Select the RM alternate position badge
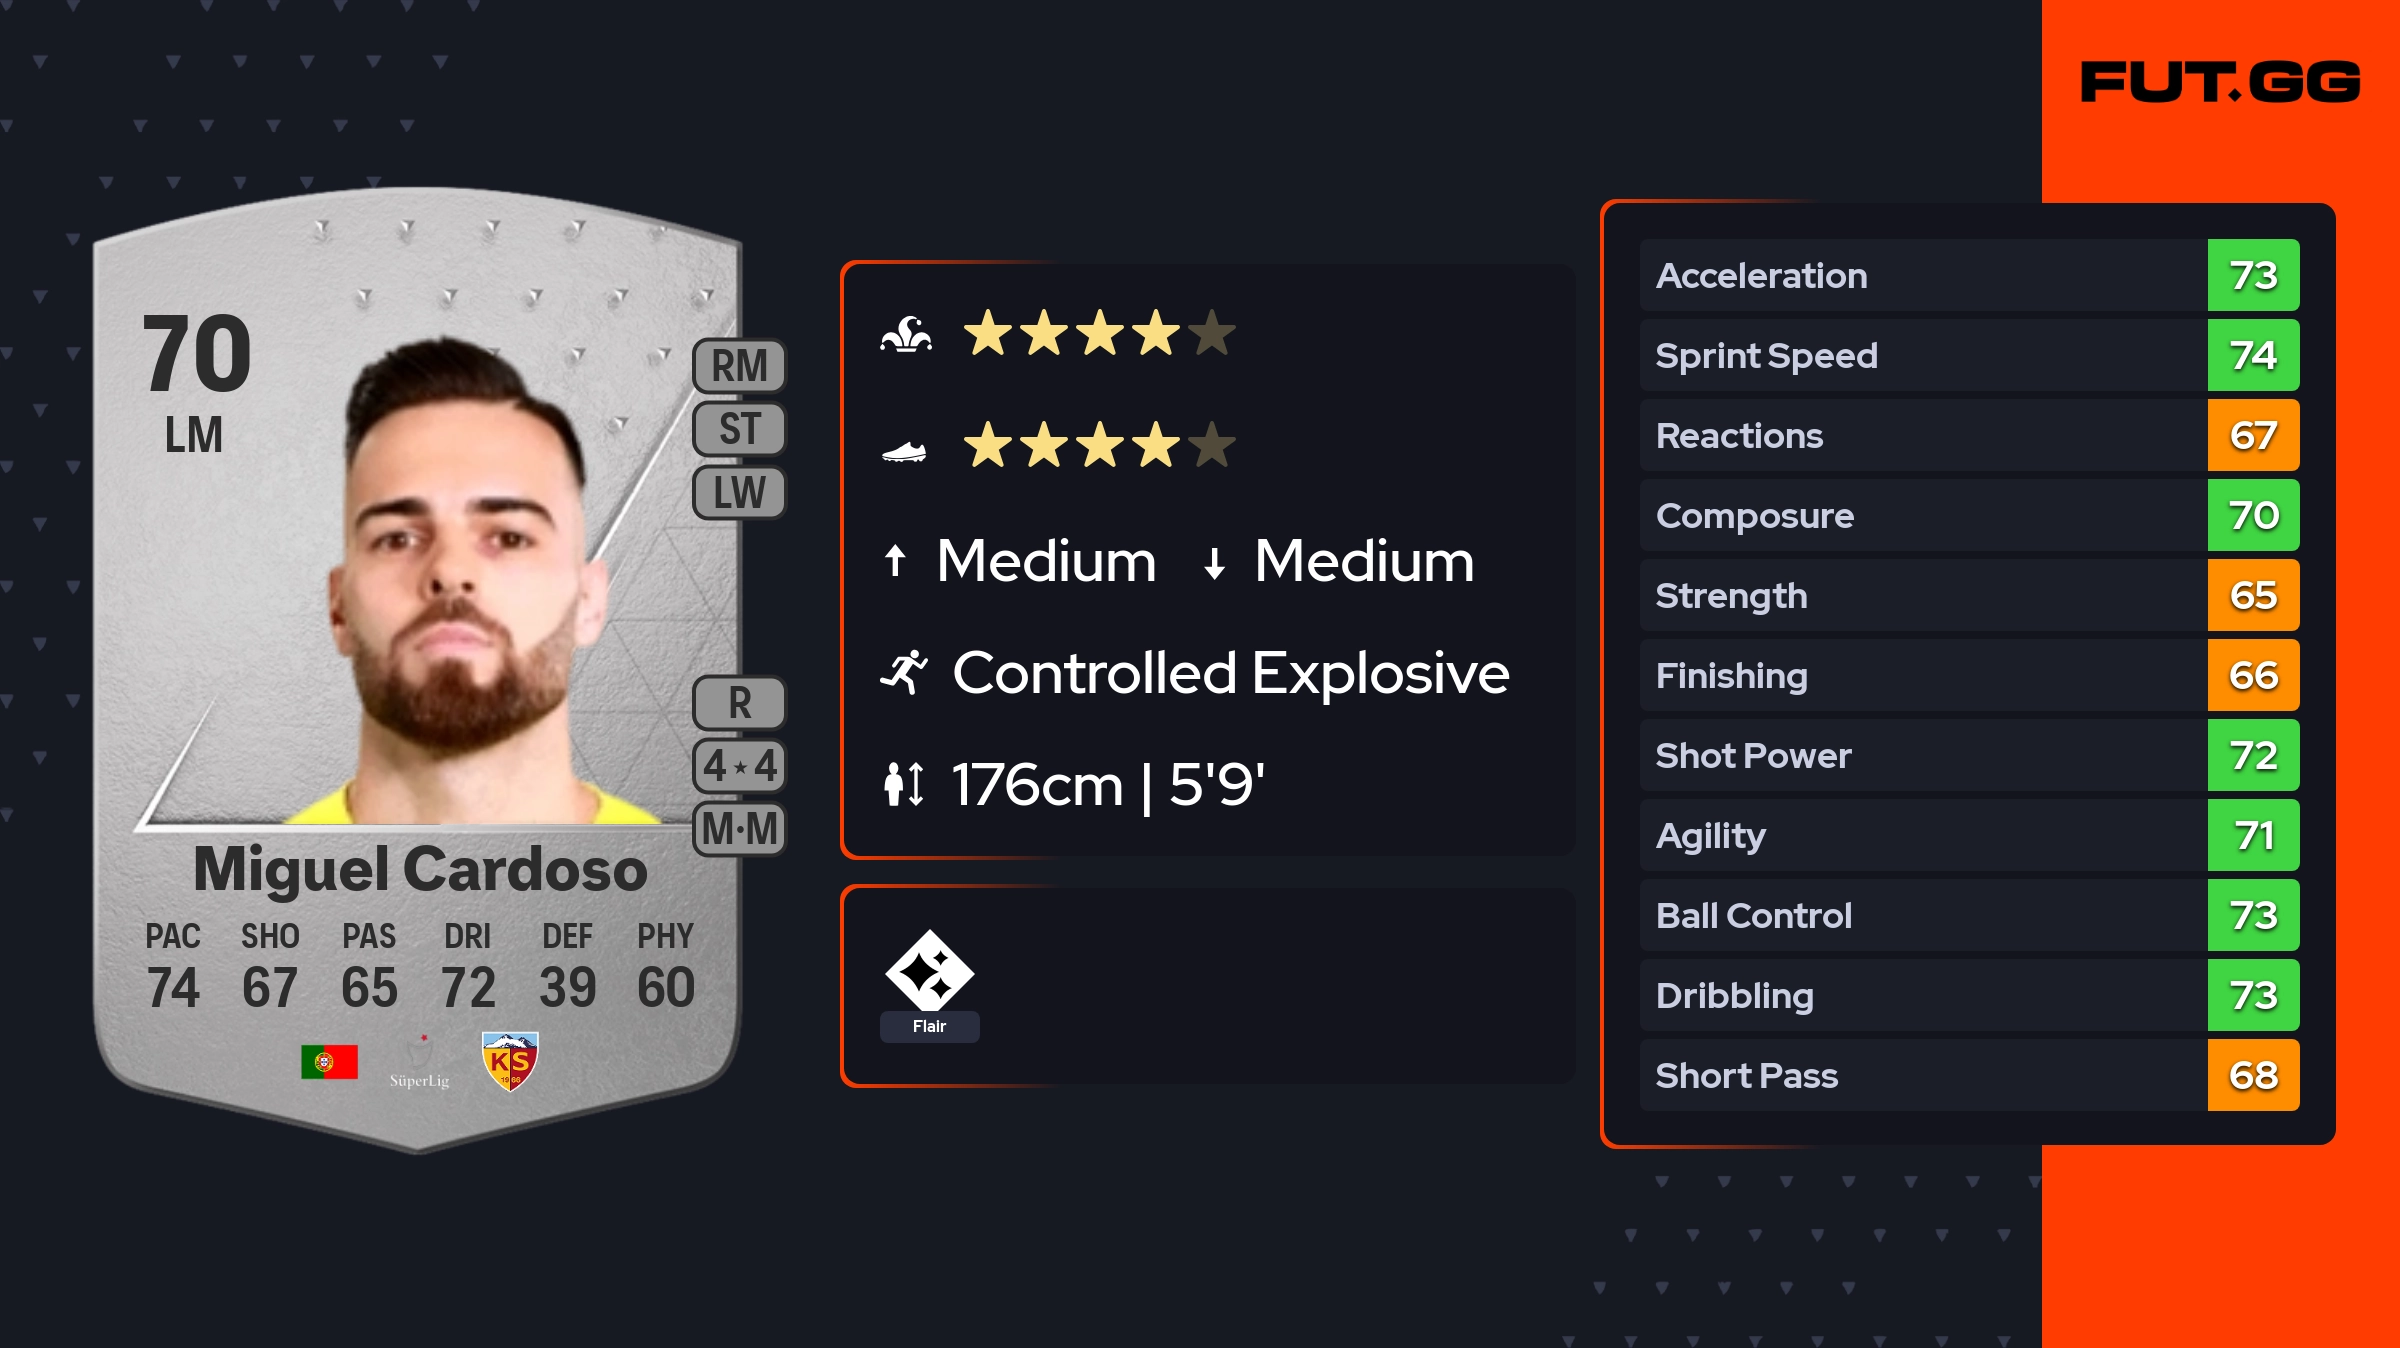This screenshot has width=2400, height=1348. click(x=739, y=366)
